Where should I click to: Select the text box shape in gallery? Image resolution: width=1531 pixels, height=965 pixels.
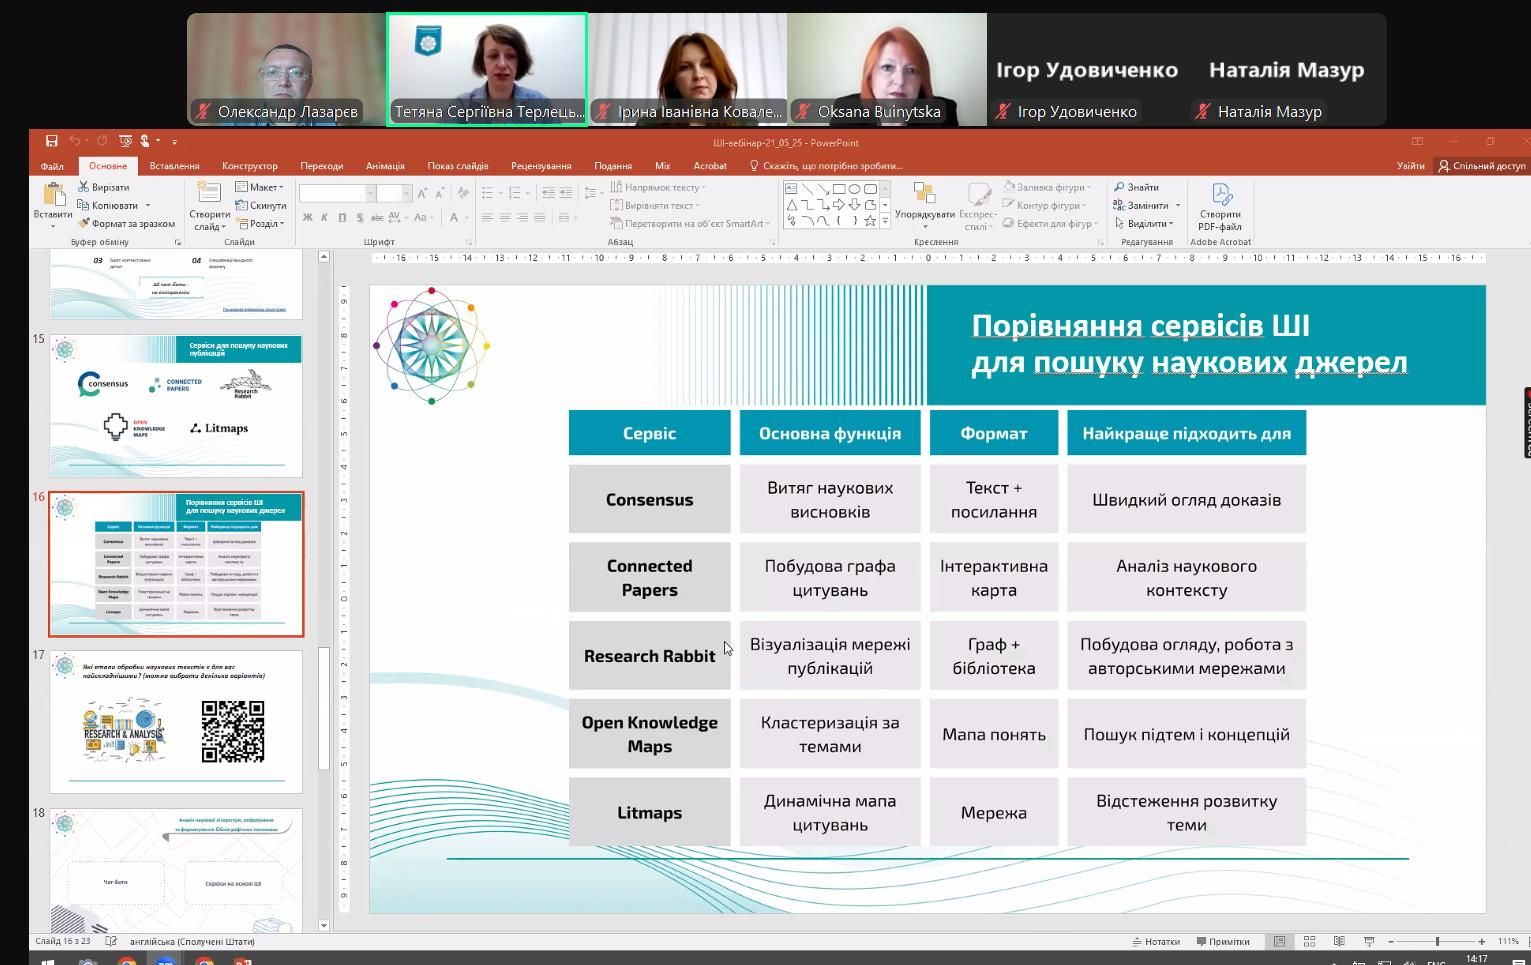click(791, 188)
